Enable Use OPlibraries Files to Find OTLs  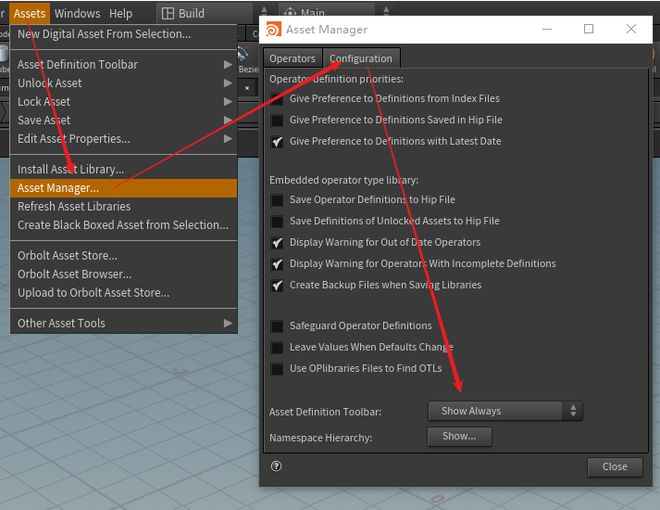(277, 369)
